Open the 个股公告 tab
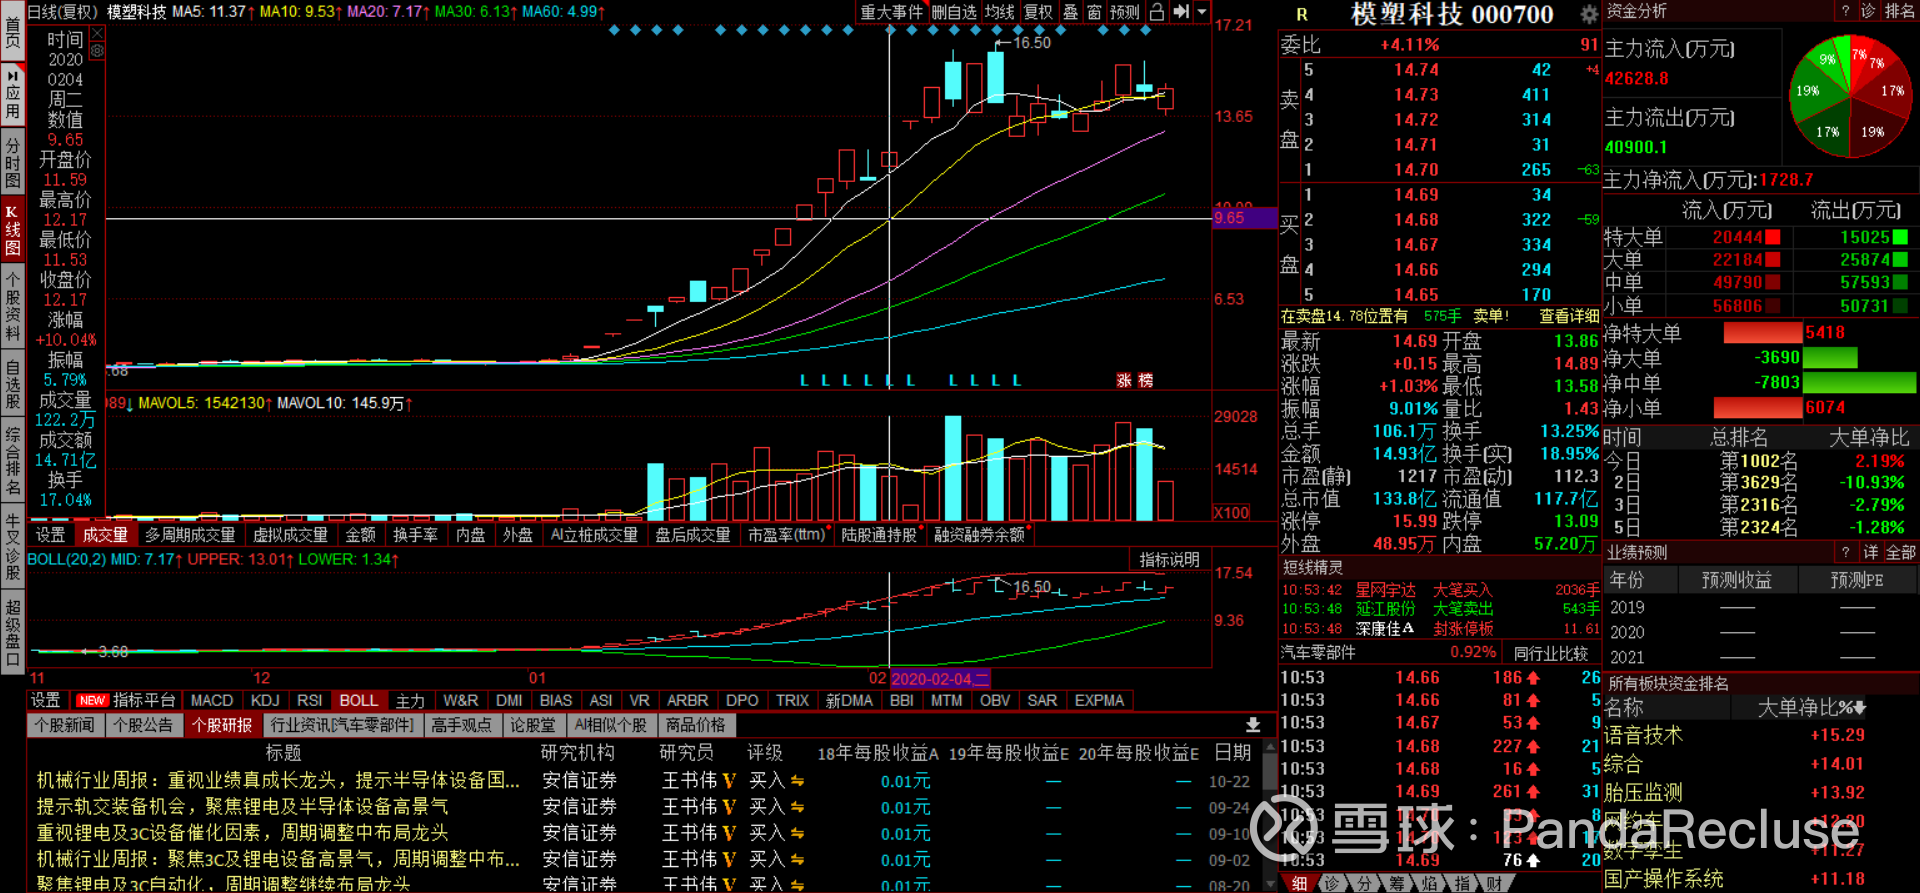Screen dimensions: 1920x893 pyautogui.click(x=143, y=725)
